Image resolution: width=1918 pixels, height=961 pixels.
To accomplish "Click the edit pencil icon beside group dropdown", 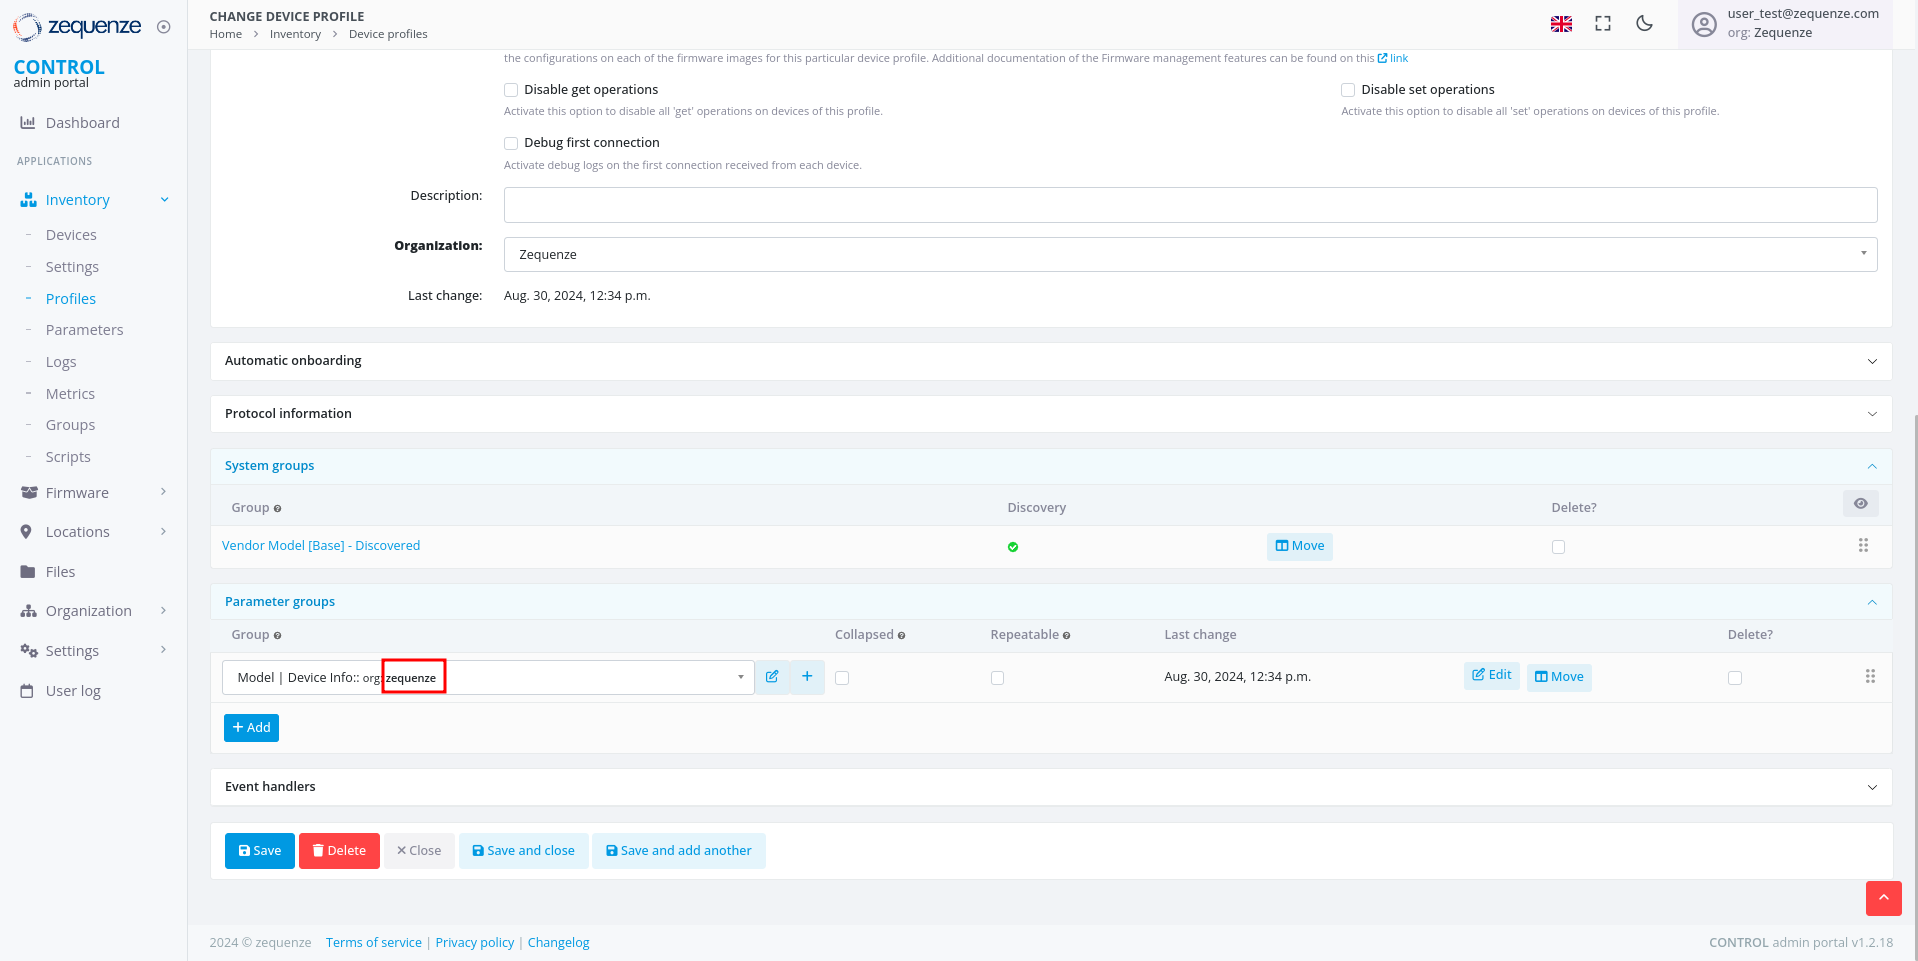I will click(772, 677).
